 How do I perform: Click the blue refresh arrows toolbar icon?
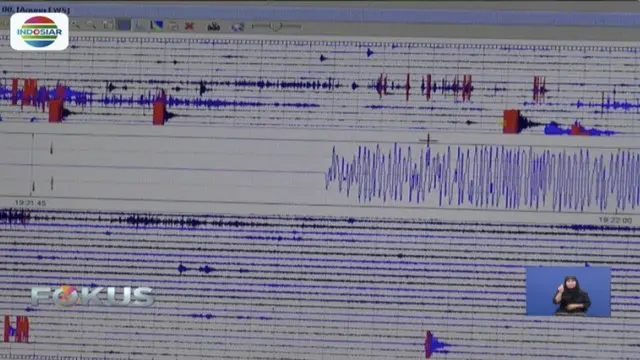click(238, 27)
